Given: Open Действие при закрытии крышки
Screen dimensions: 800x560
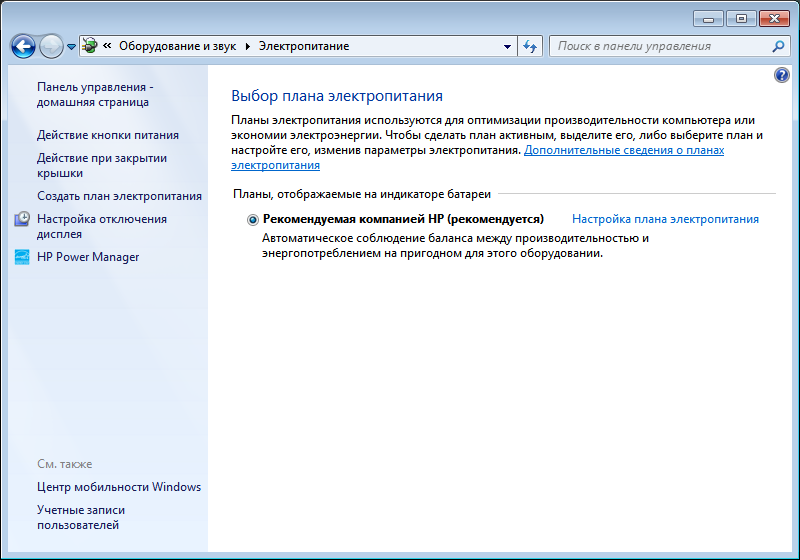Looking at the screenshot, I should [x=102, y=165].
